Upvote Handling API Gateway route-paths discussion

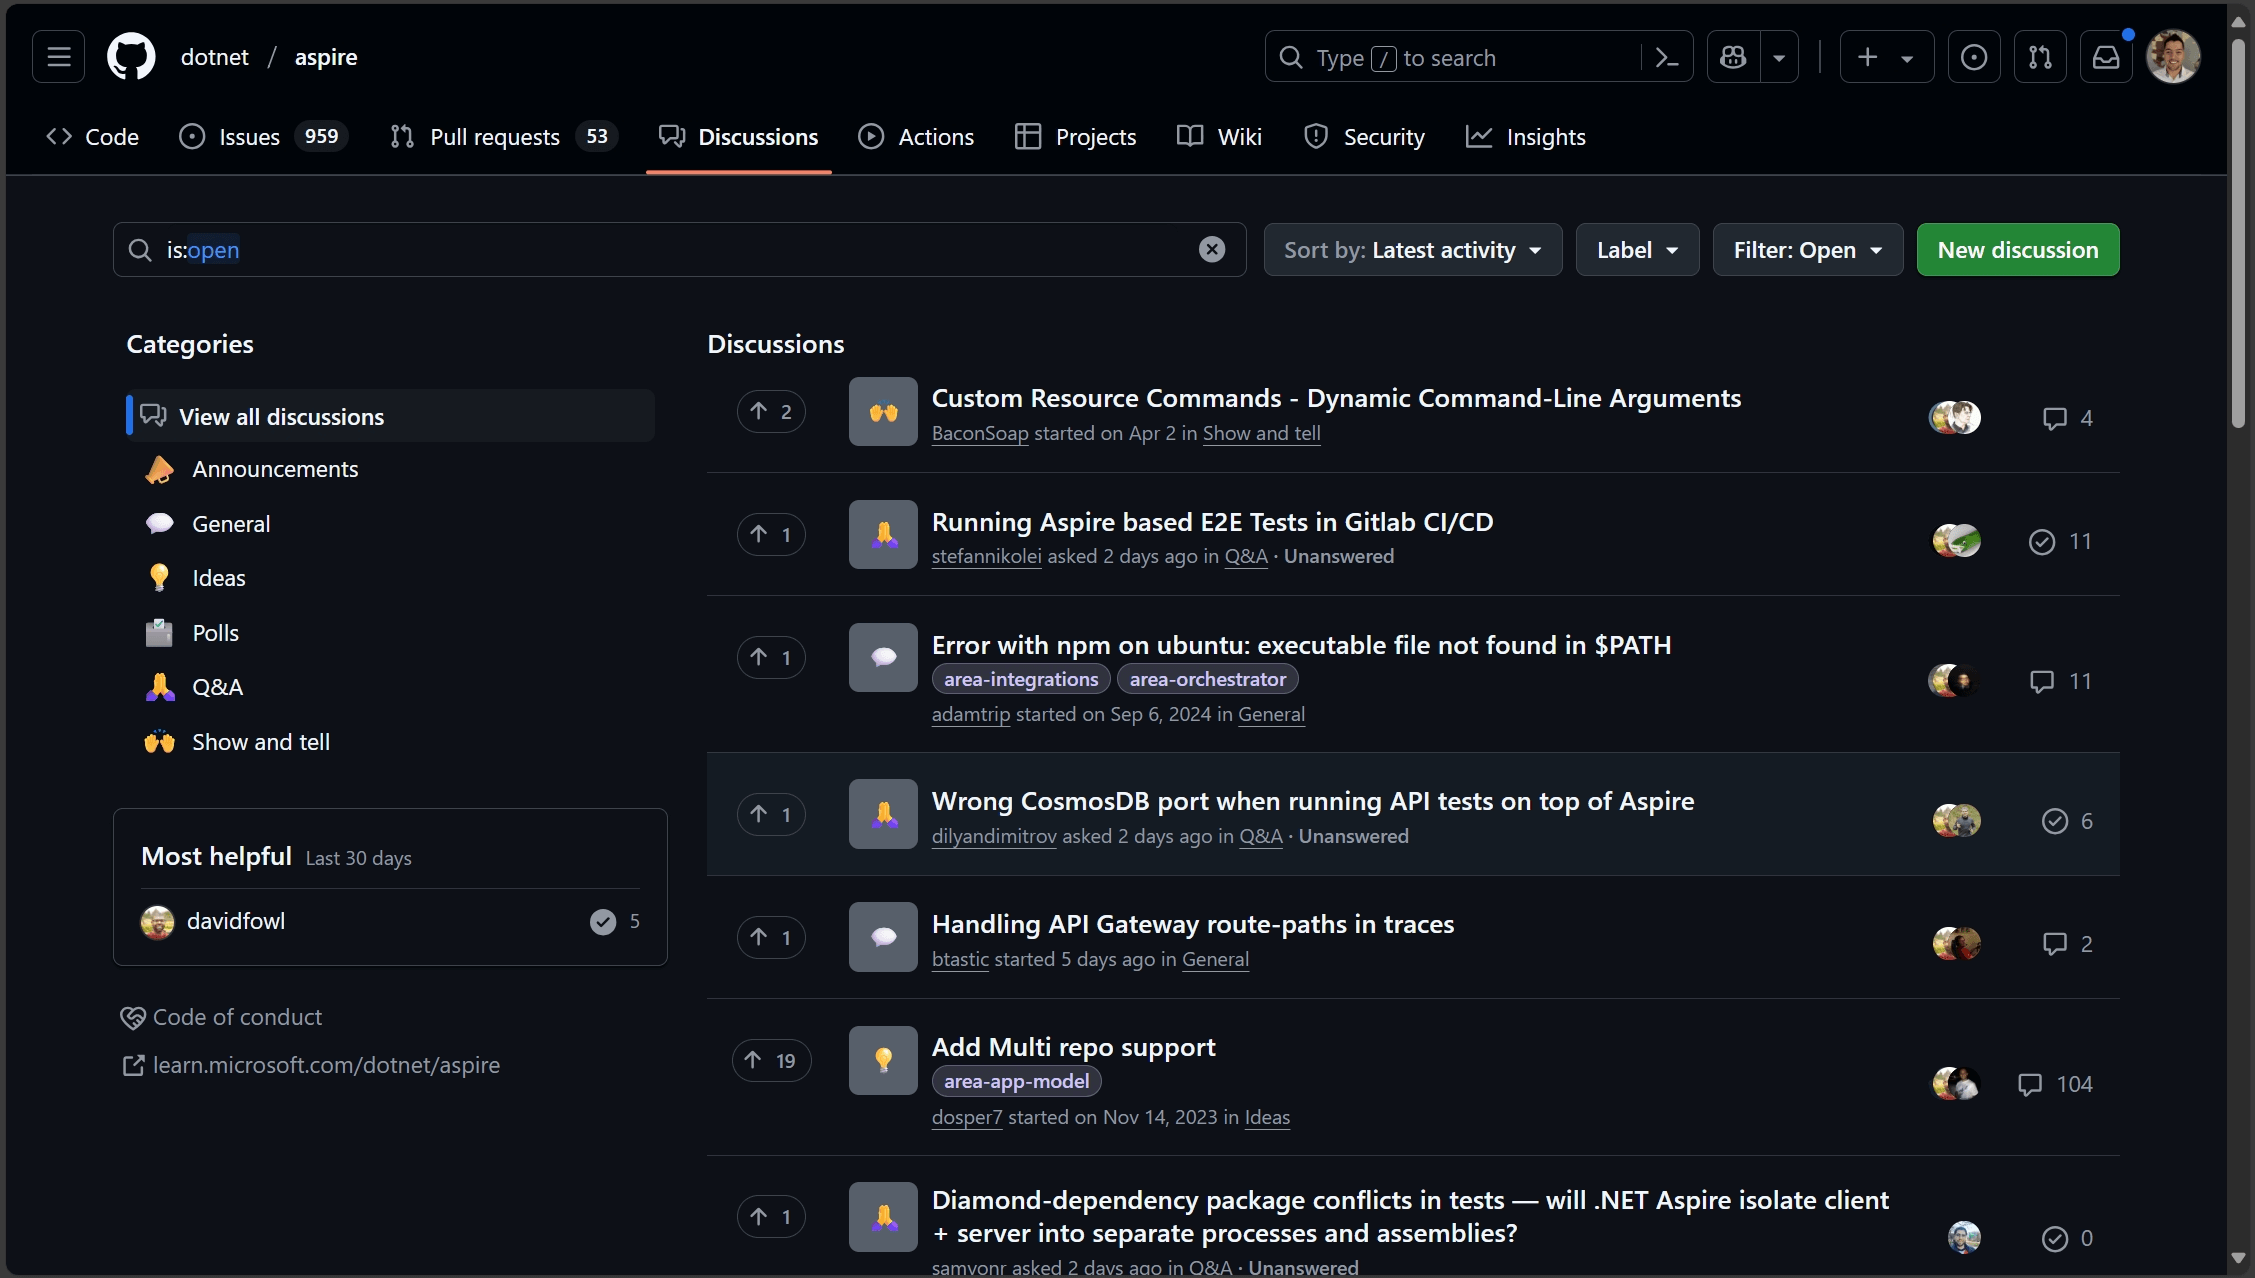771,937
